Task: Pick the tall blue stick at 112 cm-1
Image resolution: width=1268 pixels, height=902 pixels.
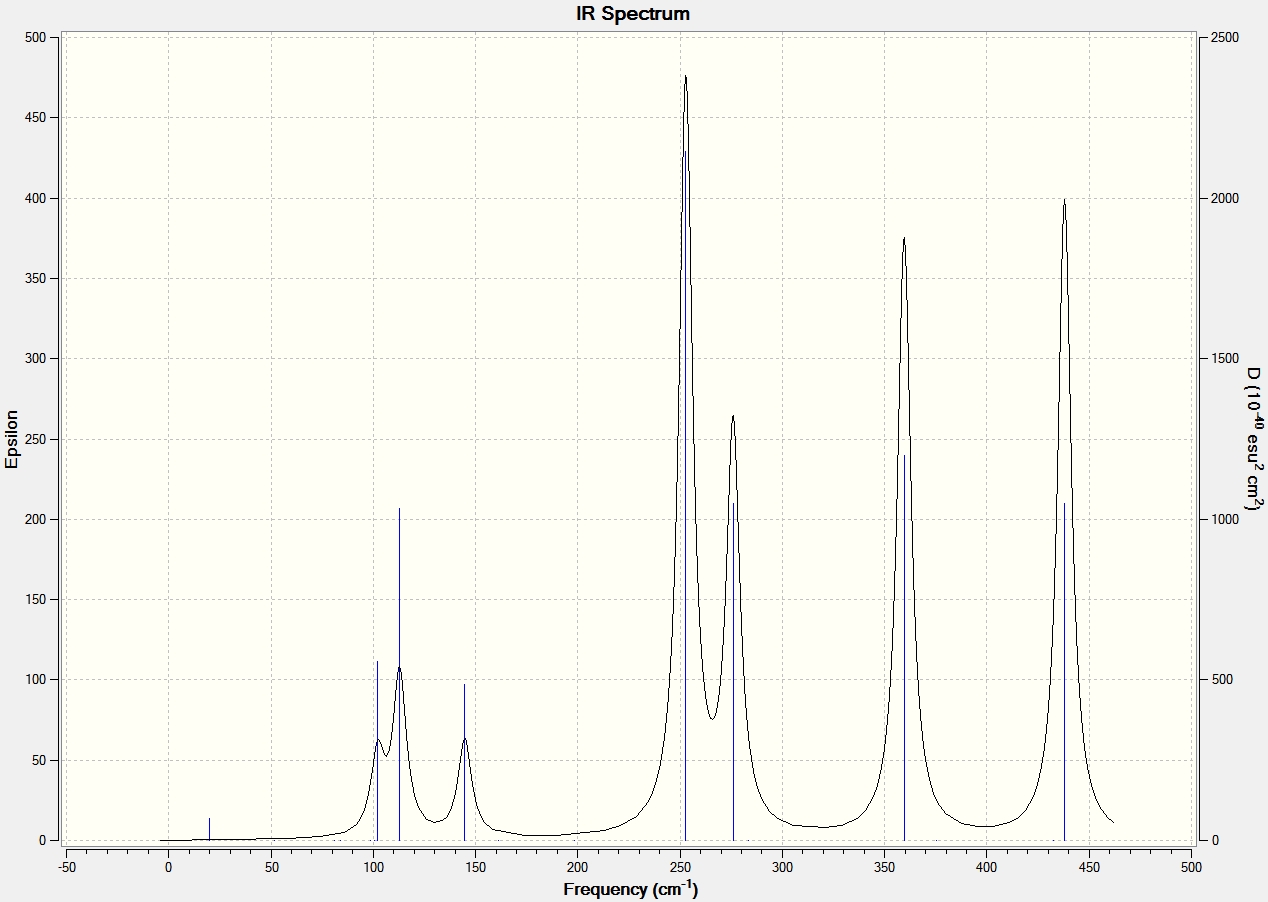Action: click(399, 674)
